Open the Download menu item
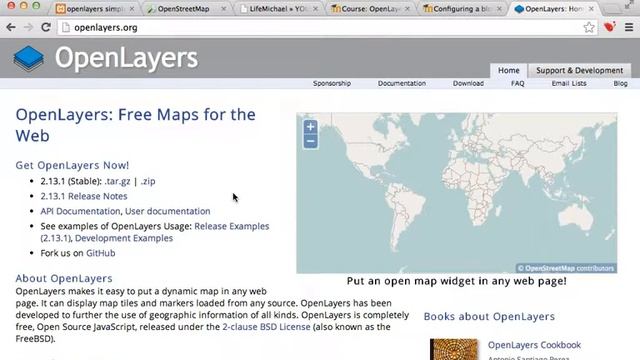640x360 pixels. tap(468, 83)
